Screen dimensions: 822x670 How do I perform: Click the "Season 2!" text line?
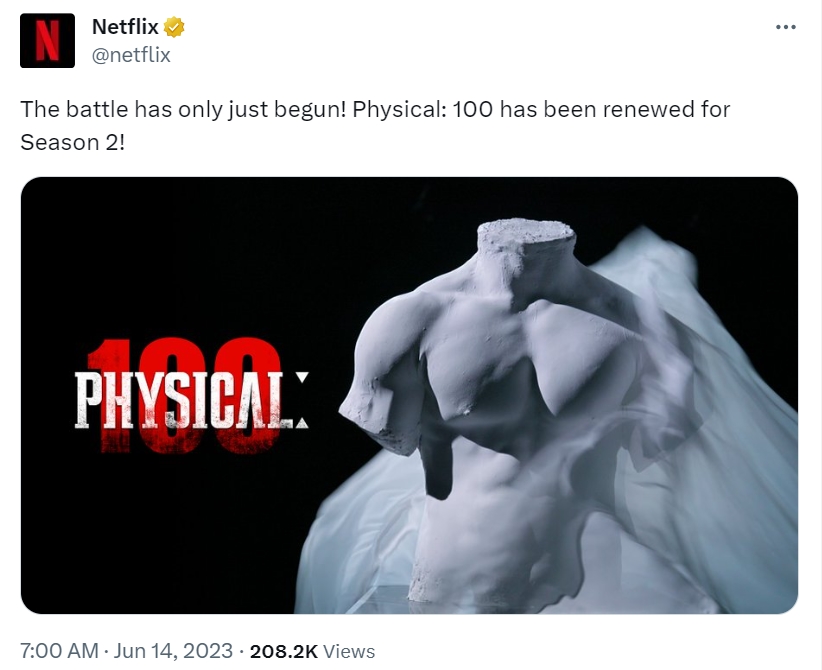[72, 142]
